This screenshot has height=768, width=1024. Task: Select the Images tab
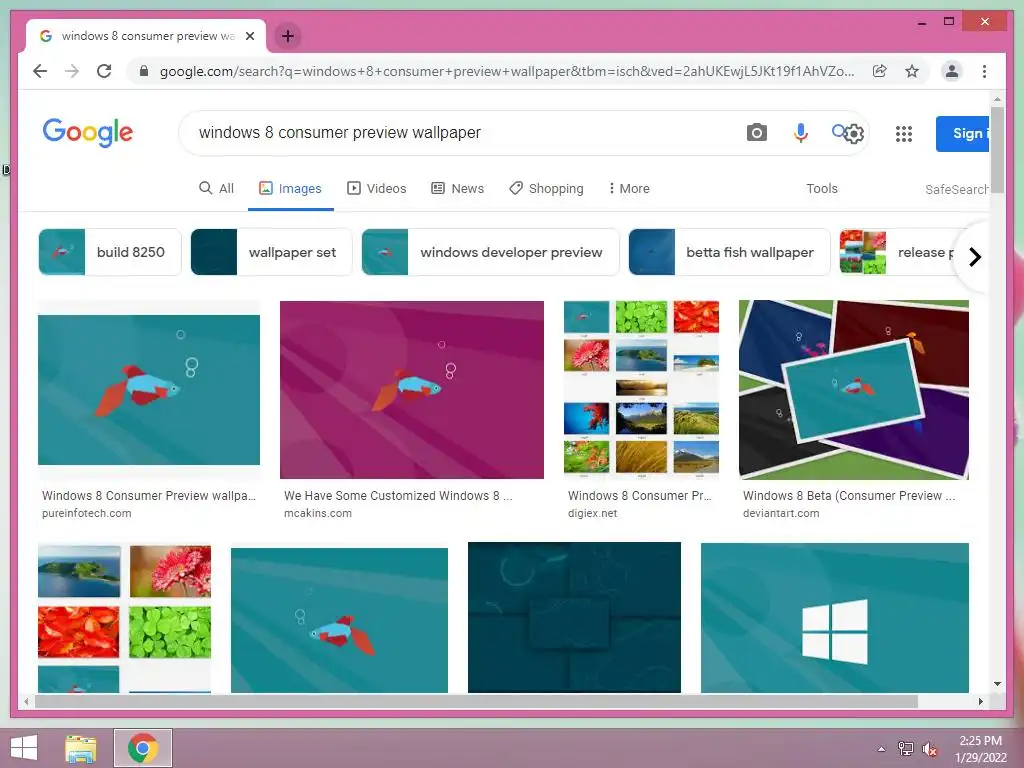point(291,188)
